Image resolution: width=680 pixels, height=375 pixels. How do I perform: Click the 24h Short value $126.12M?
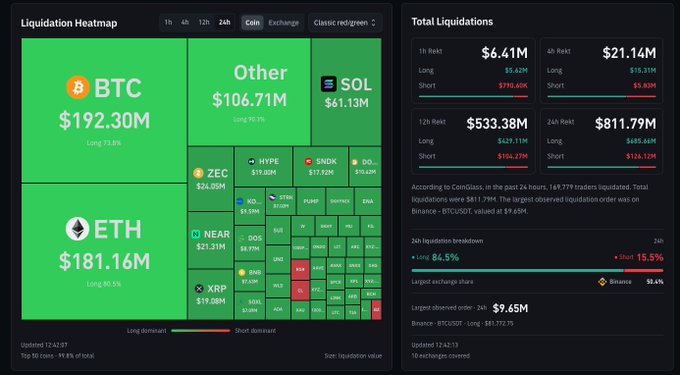click(x=641, y=156)
